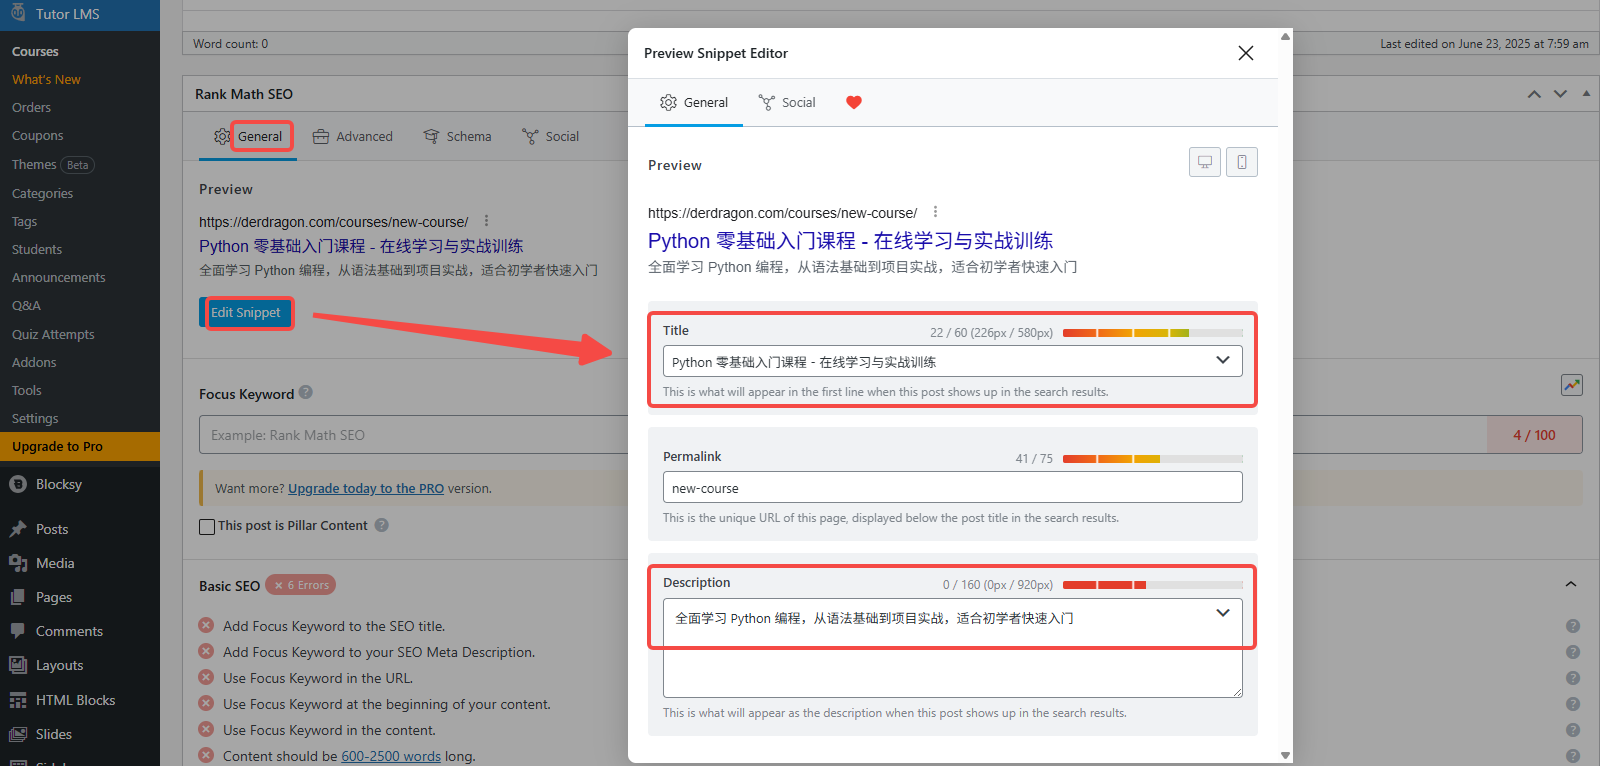
Task: Open the Advanced tab in Rank Math
Action: (x=352, y=136)
